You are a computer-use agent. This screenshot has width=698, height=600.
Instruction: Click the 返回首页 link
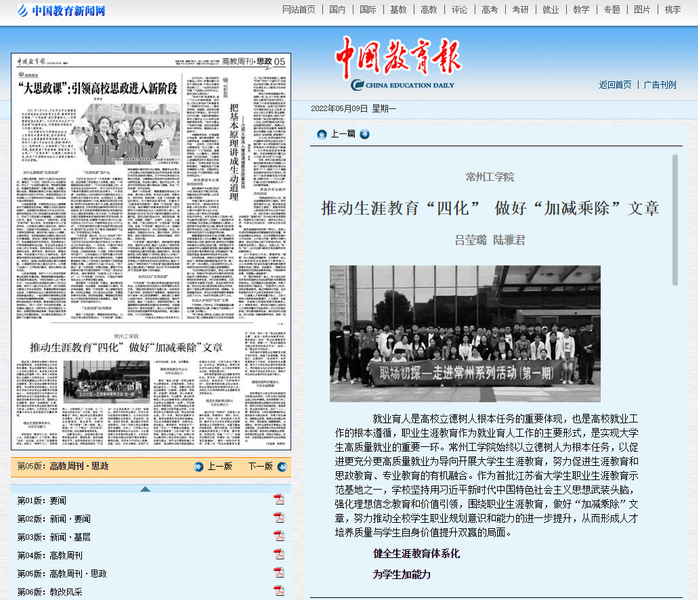coord(615,85)
